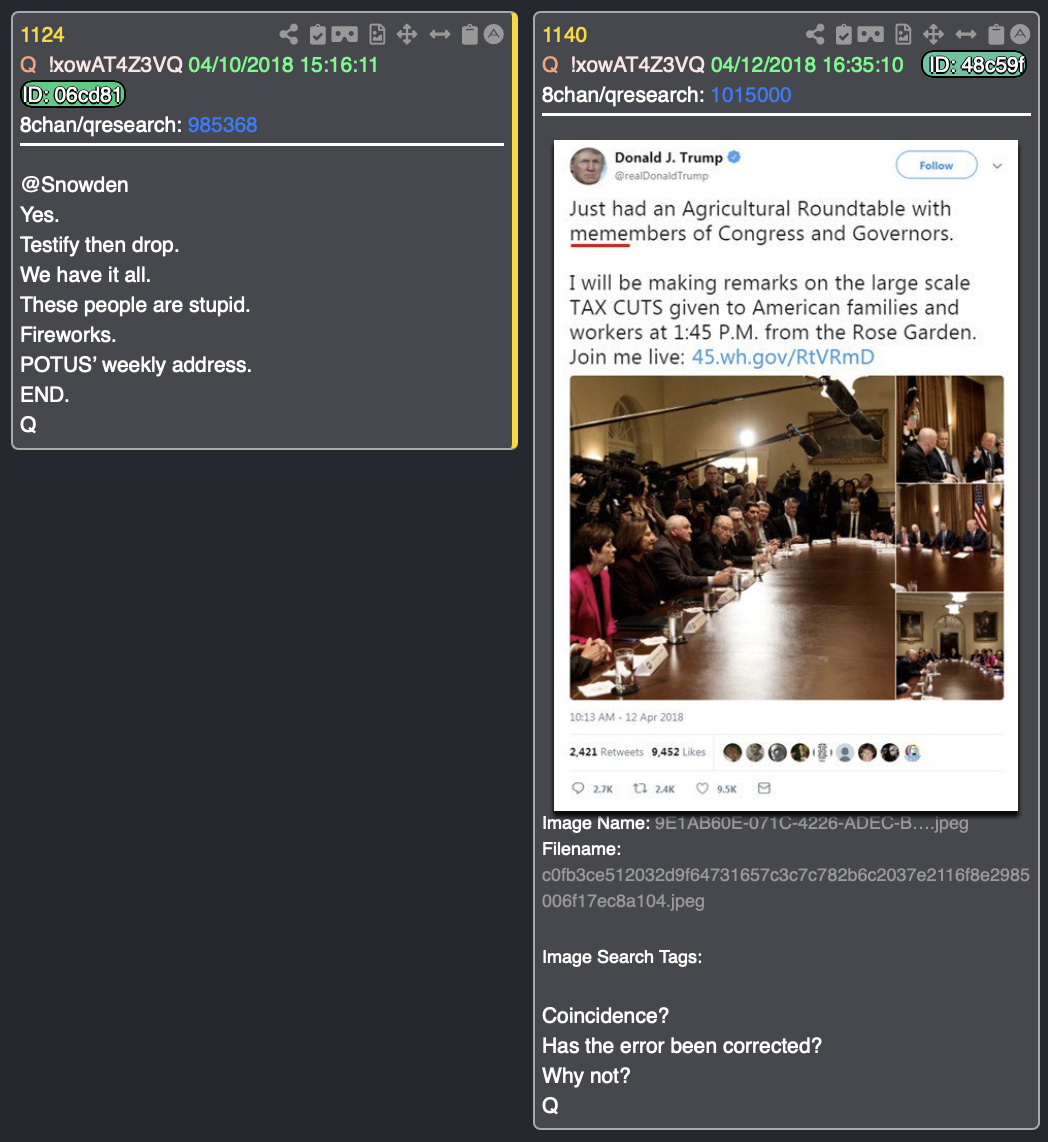Click the Follow button on Trump's tweet

click(936, 165)
